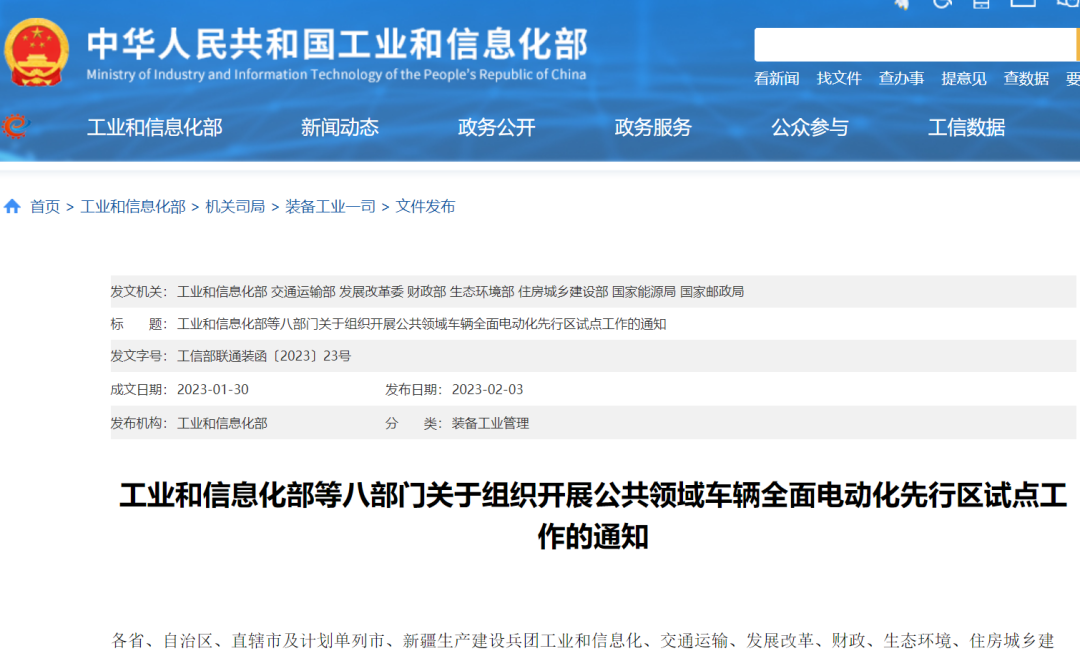Click the category value 装备工业管理
The image size is (1080, 661).
[x=490, y=423]
